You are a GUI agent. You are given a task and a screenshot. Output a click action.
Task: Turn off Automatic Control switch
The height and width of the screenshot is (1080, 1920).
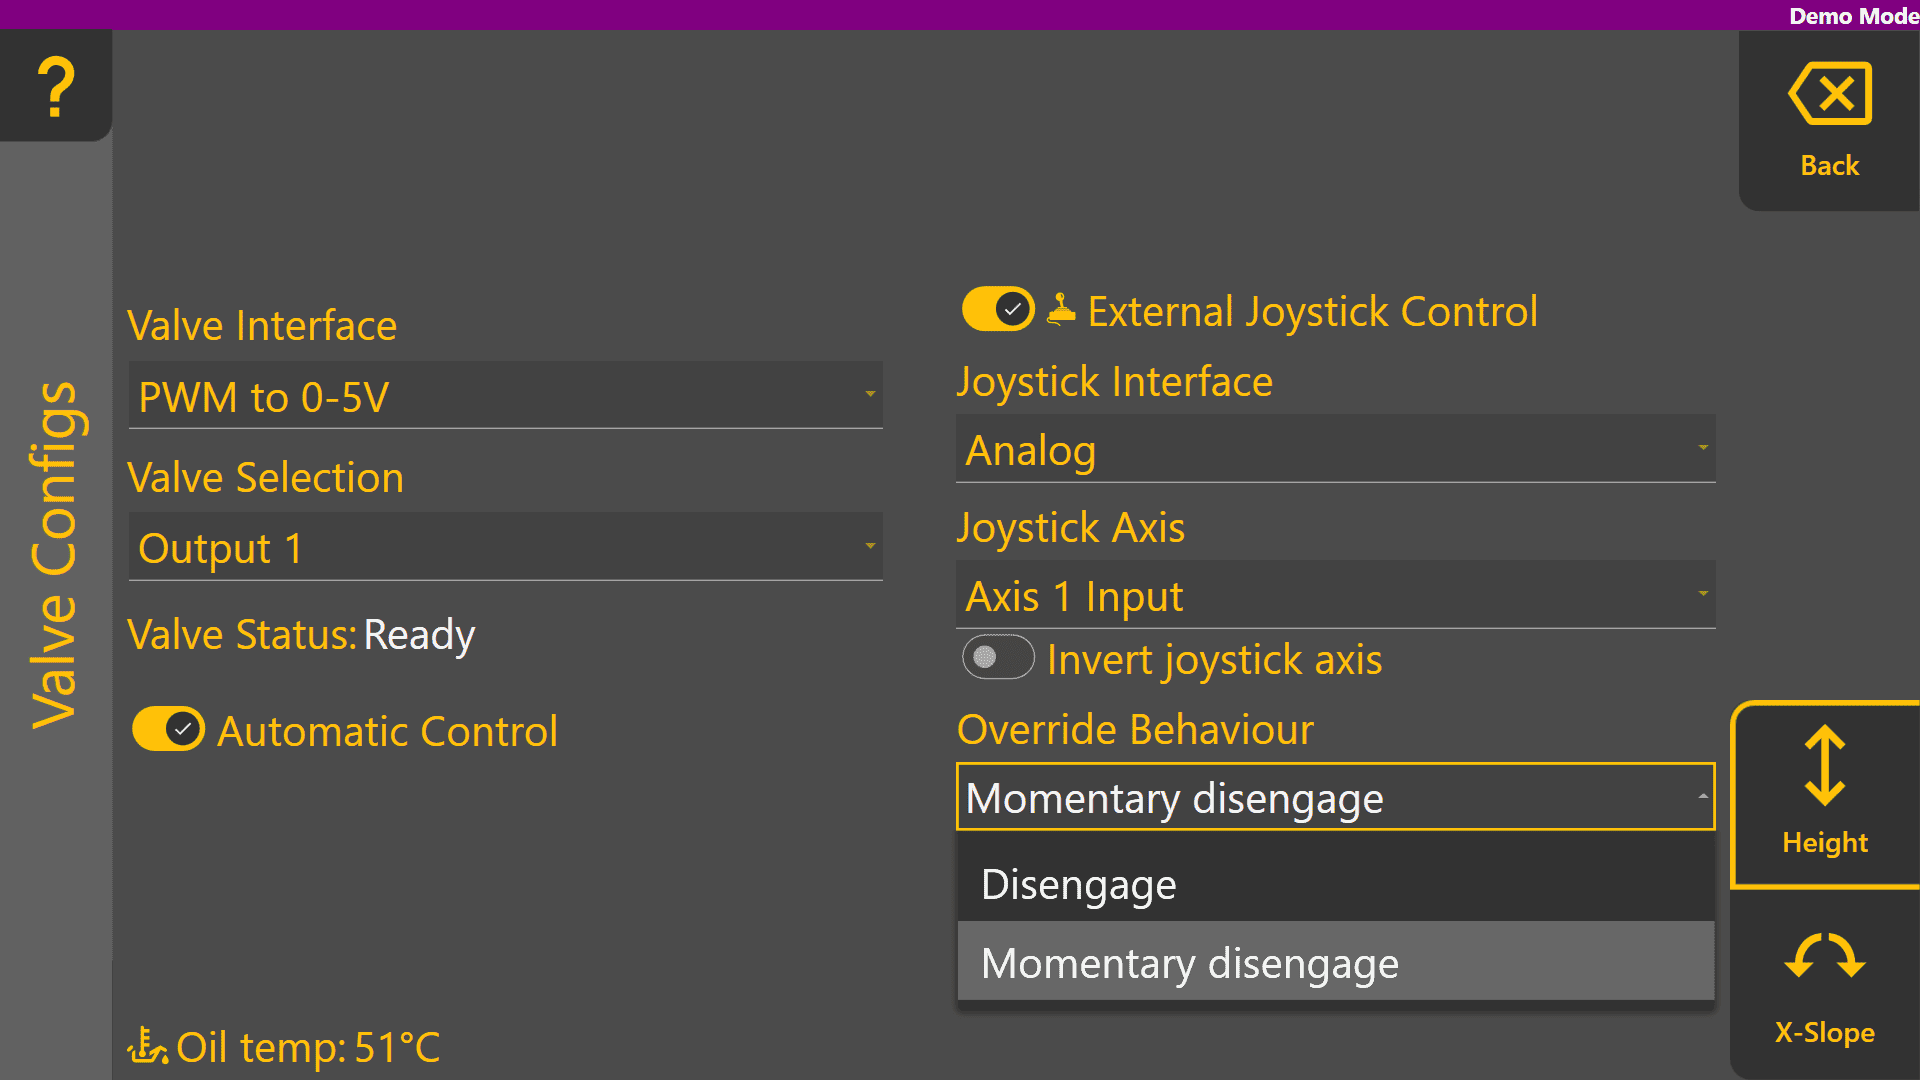pos(168,730)
